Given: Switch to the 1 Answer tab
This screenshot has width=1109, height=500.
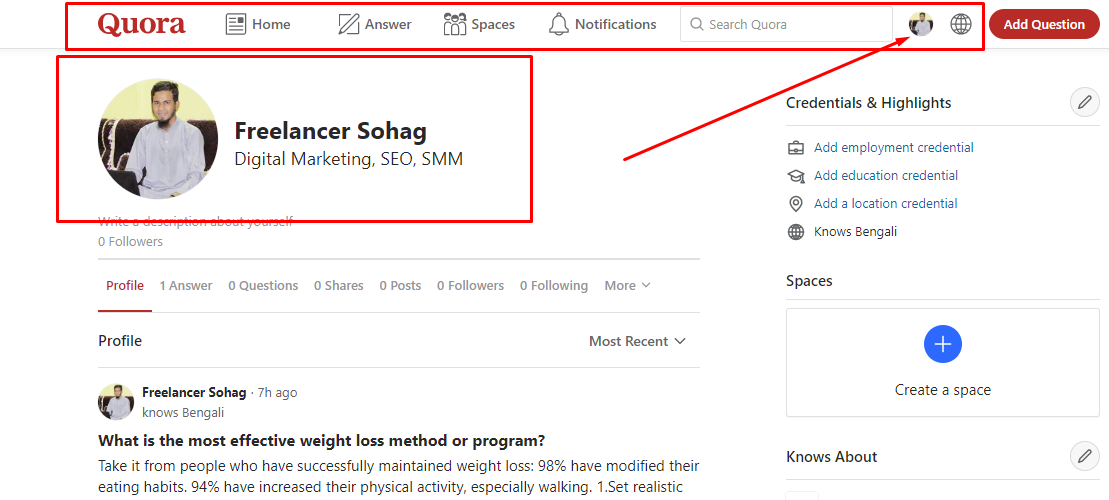Looking at the screenshot, I should pyautogui.click(x=186, y=286).
